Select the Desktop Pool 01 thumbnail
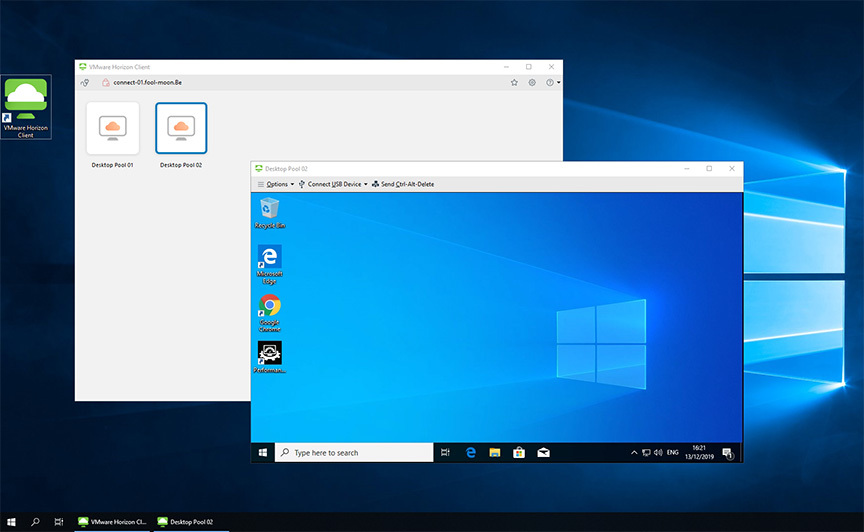 [112, 128]
